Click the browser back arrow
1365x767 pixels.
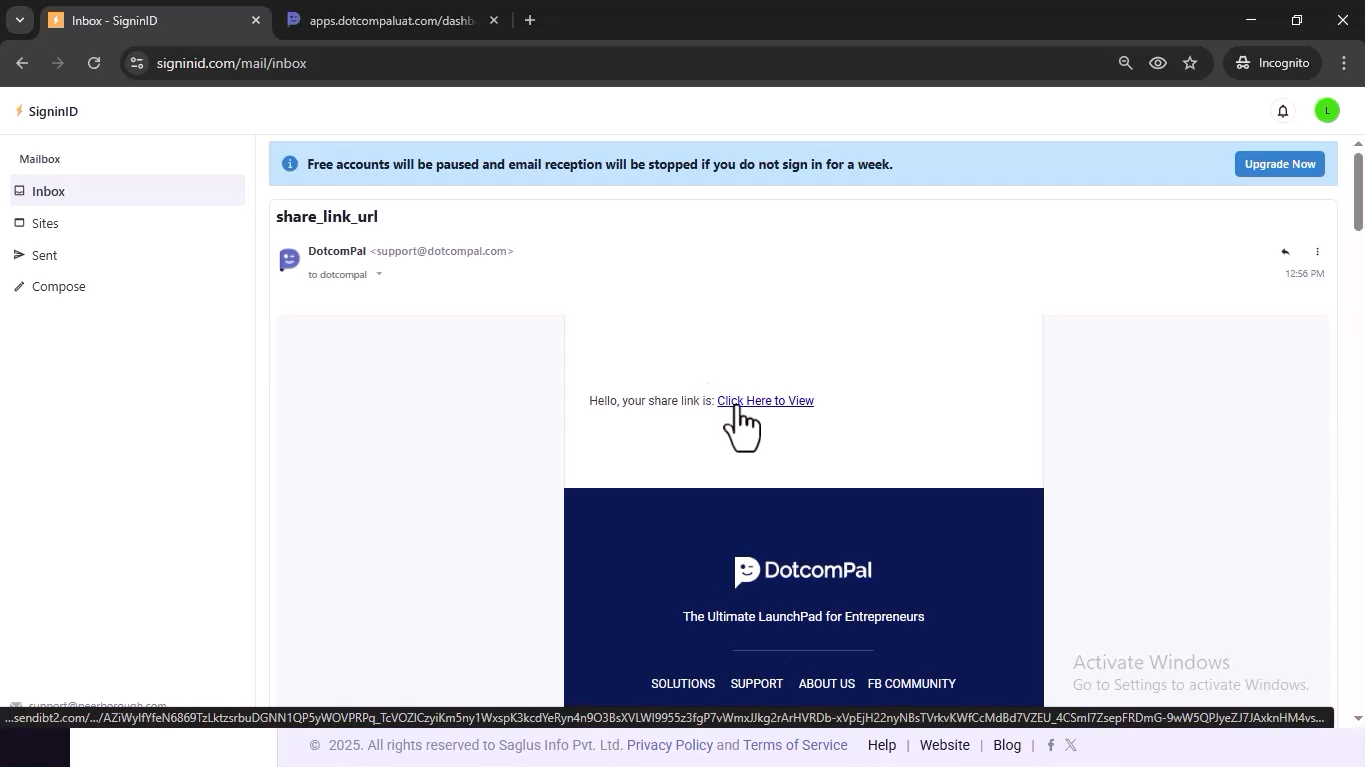click(22, 63)
